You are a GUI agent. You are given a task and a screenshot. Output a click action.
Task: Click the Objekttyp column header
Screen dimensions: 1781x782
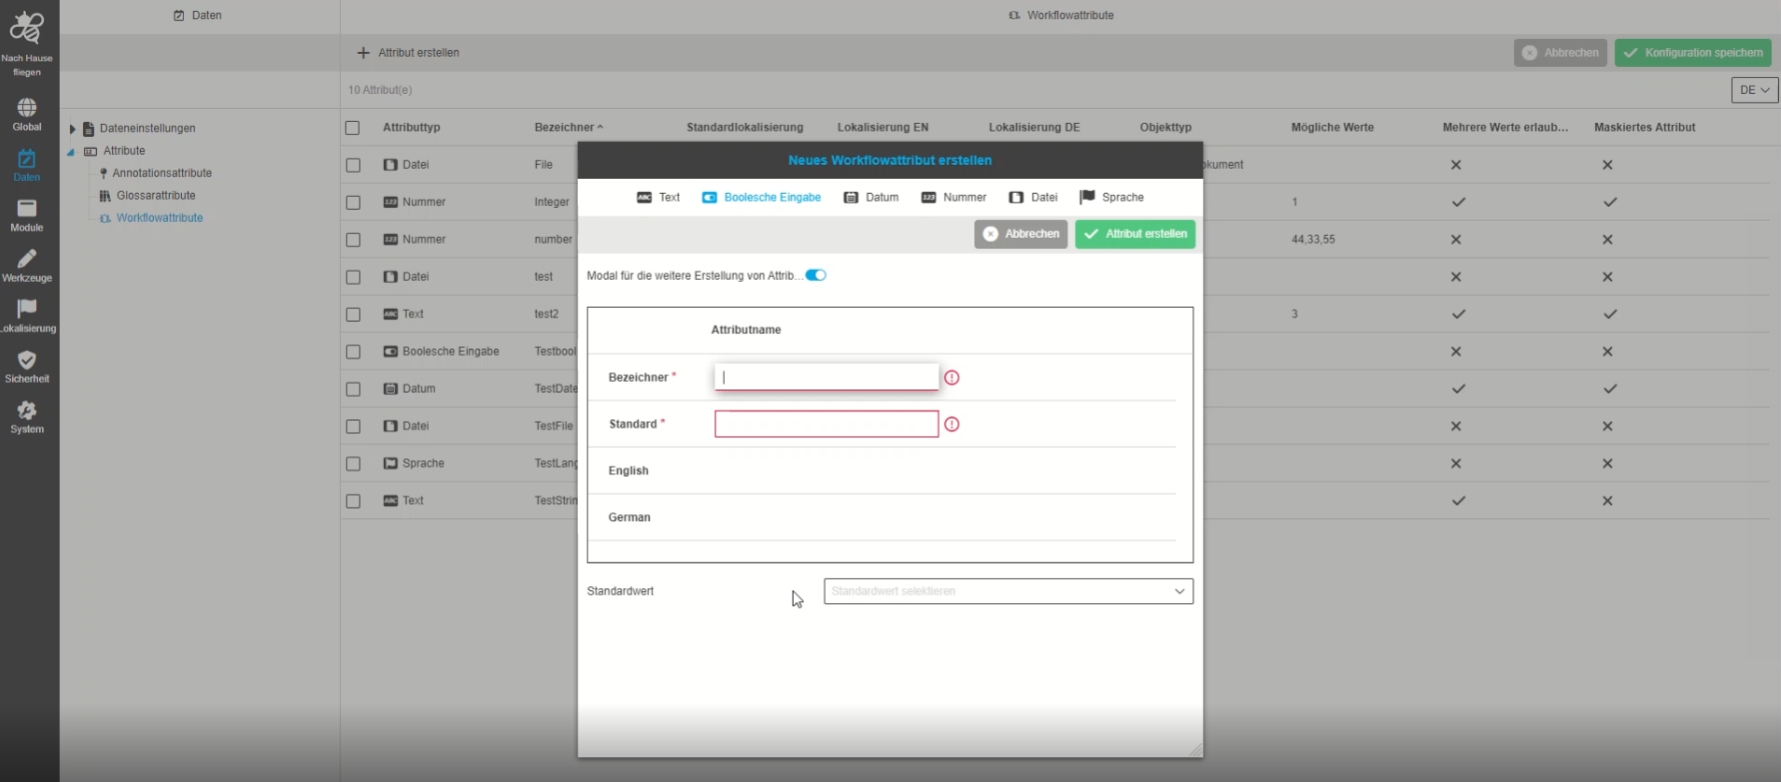pyautogui.click(x=1166, y=128)
